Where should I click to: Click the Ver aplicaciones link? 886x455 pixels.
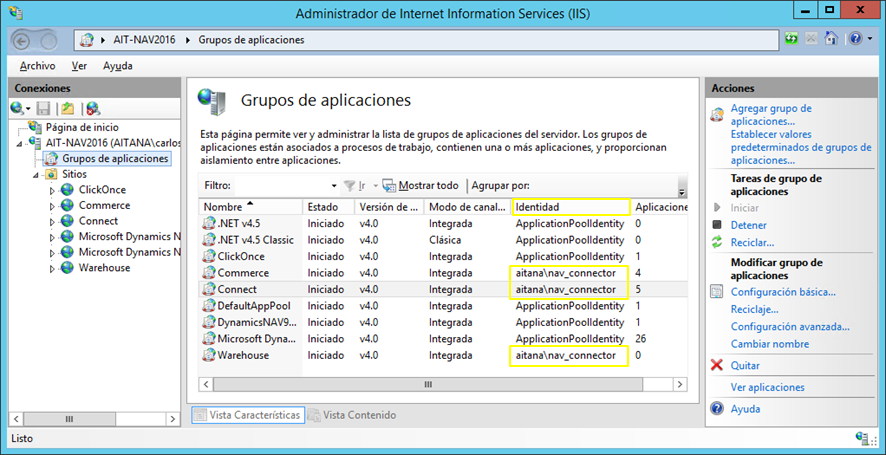click(x=767, y=387)
